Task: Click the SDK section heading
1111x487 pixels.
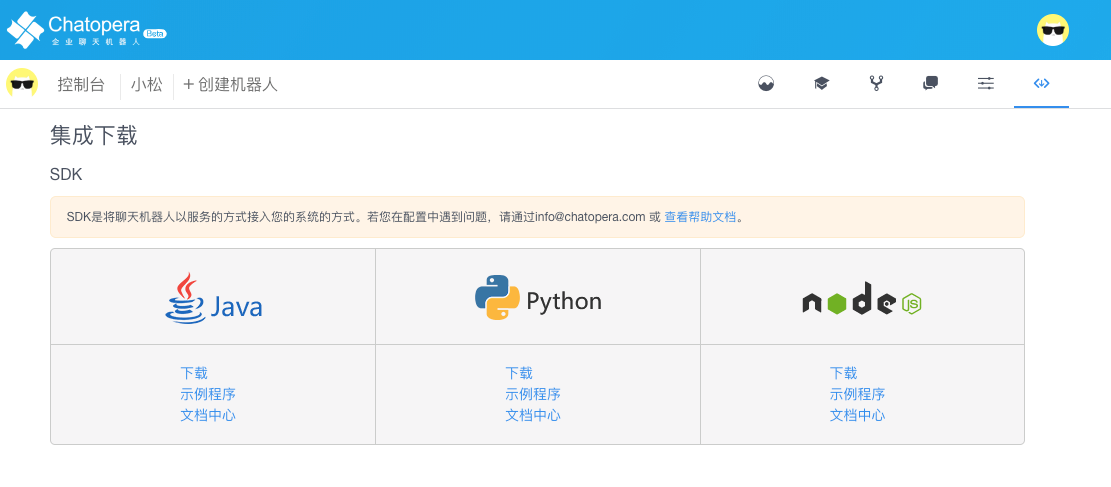Action: tap(67, 174)
